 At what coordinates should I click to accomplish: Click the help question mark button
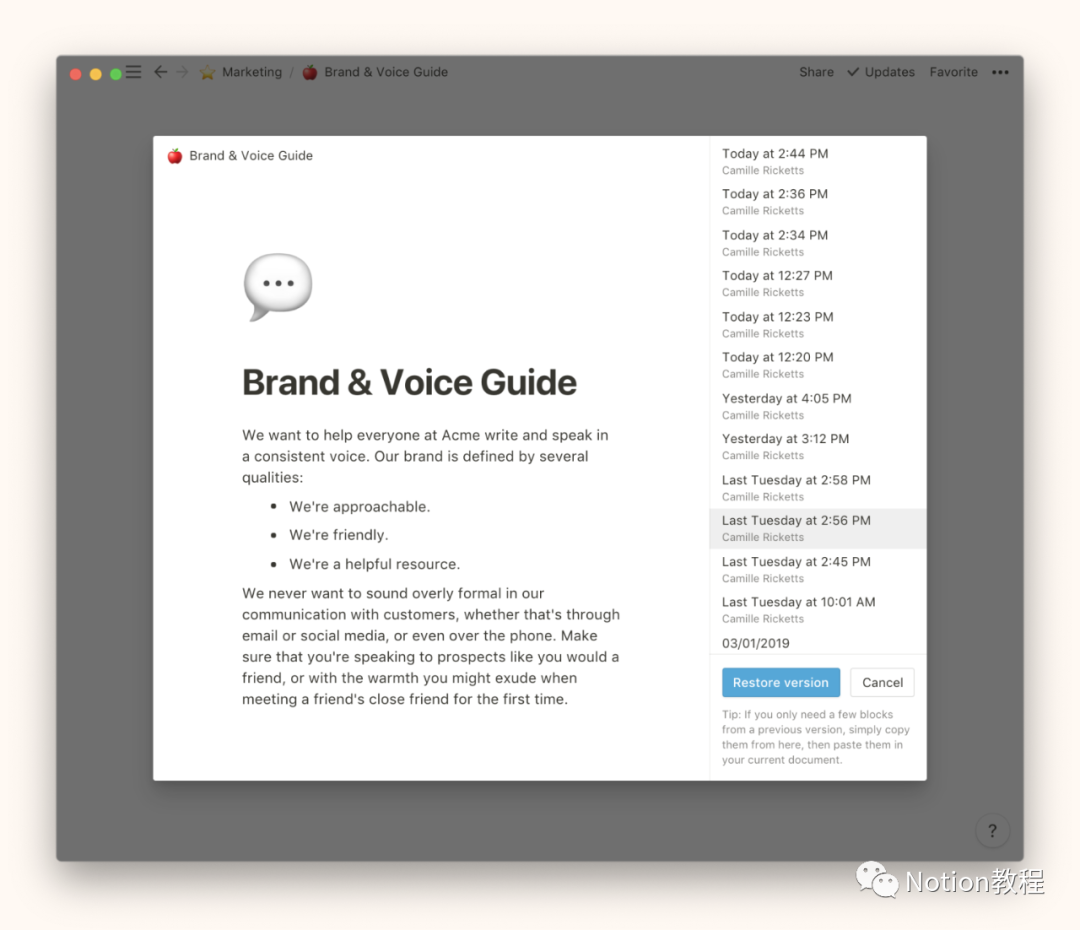coord(992,830)
